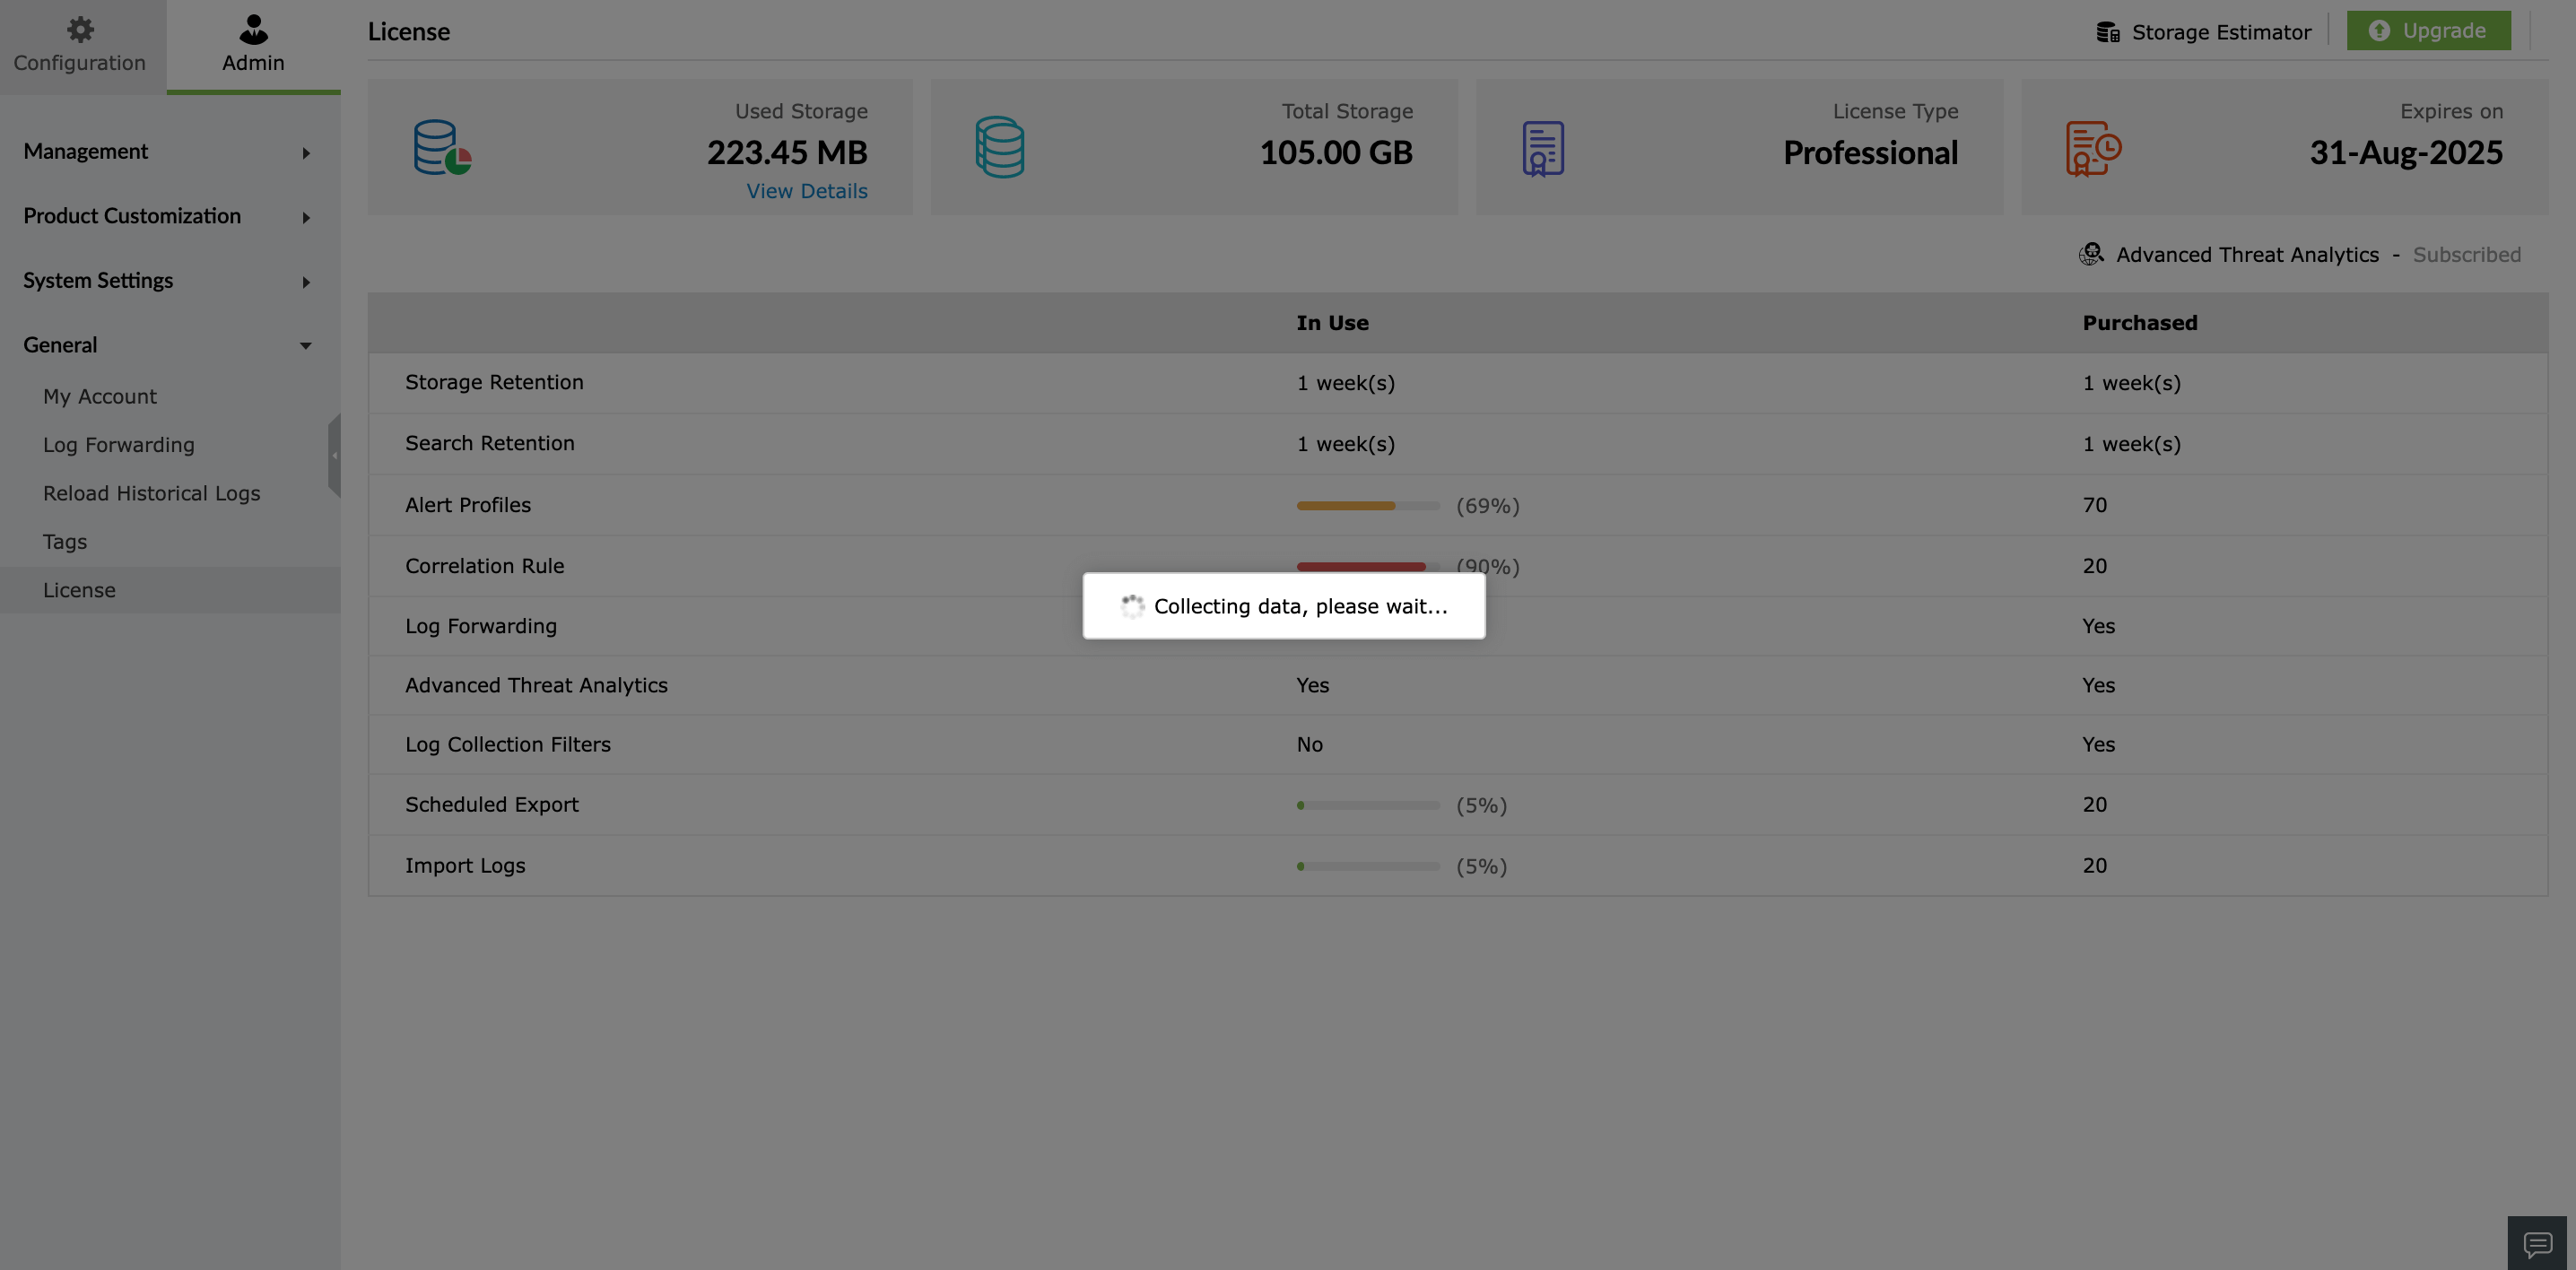
Task: Open the View Details link
Action: click(x=806, y=191)
